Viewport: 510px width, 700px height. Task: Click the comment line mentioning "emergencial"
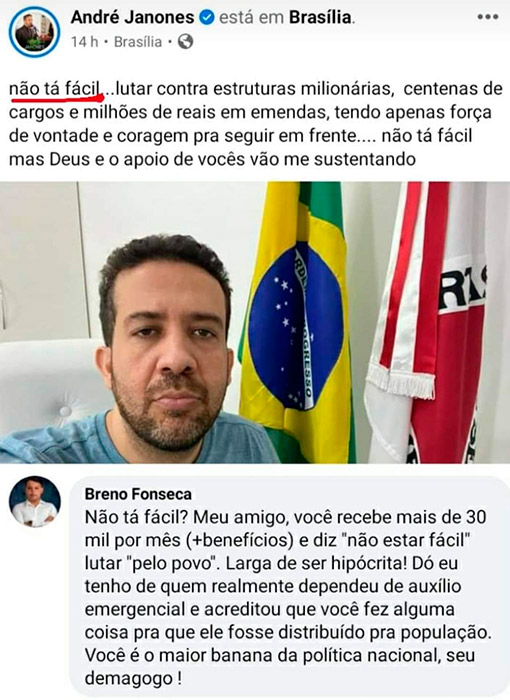click(270, 609)
